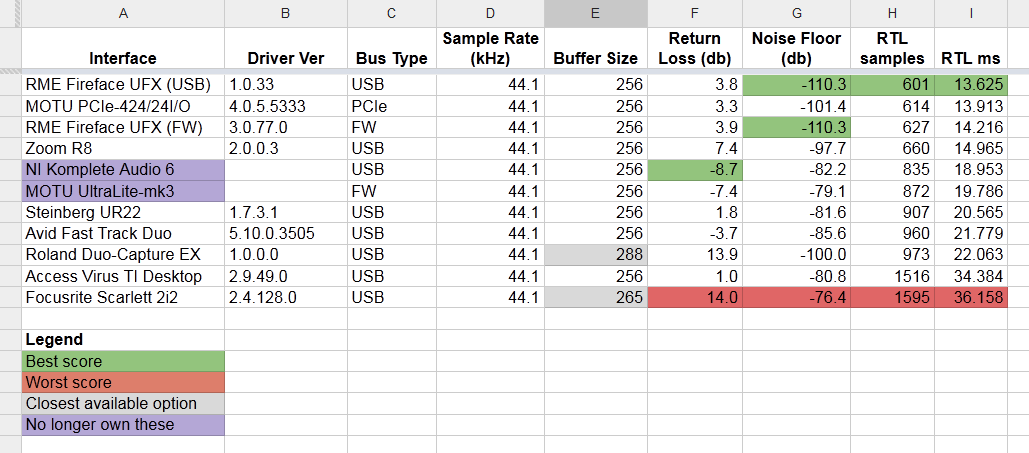Select the red 36.158 RTL ms cell
The height and width of the screenshot is (453, 1029).
971,297
